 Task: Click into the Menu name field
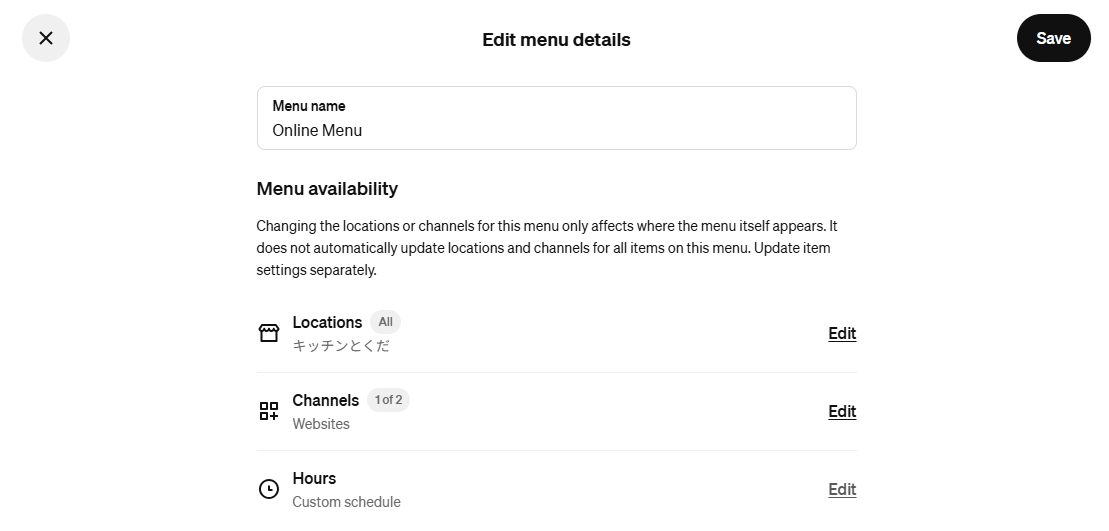(557, 118)
